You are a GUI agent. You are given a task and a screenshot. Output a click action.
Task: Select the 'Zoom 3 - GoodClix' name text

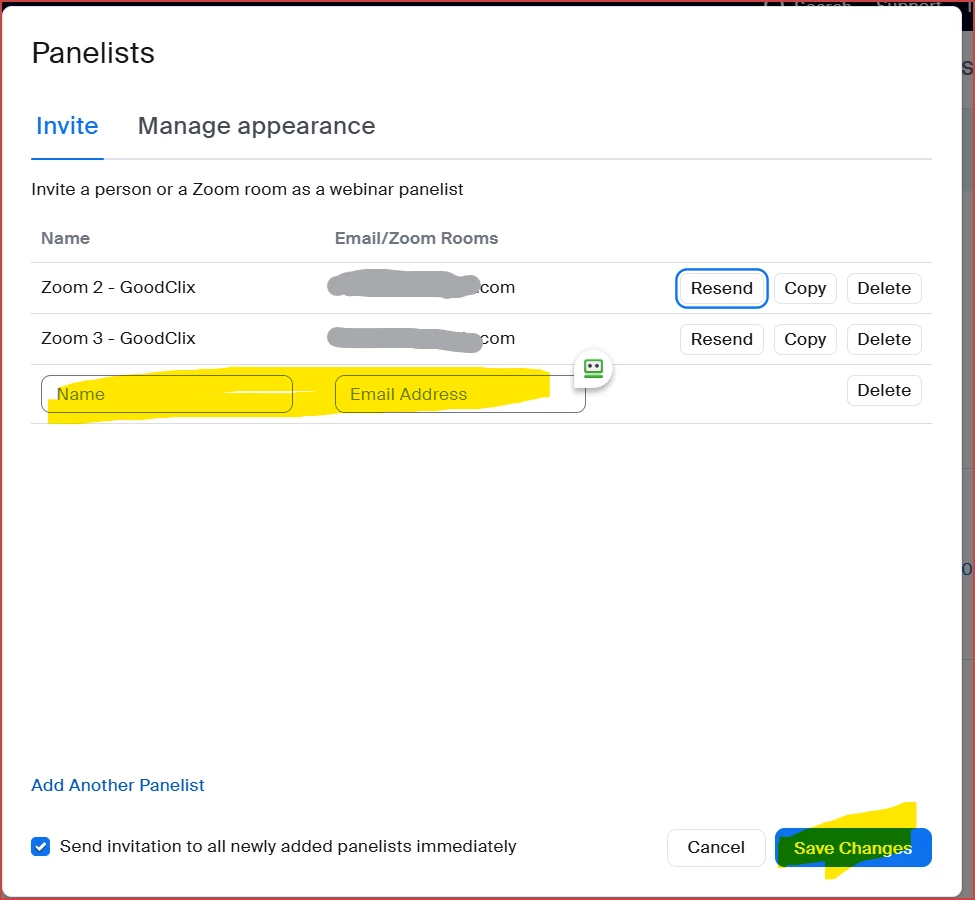118,338
